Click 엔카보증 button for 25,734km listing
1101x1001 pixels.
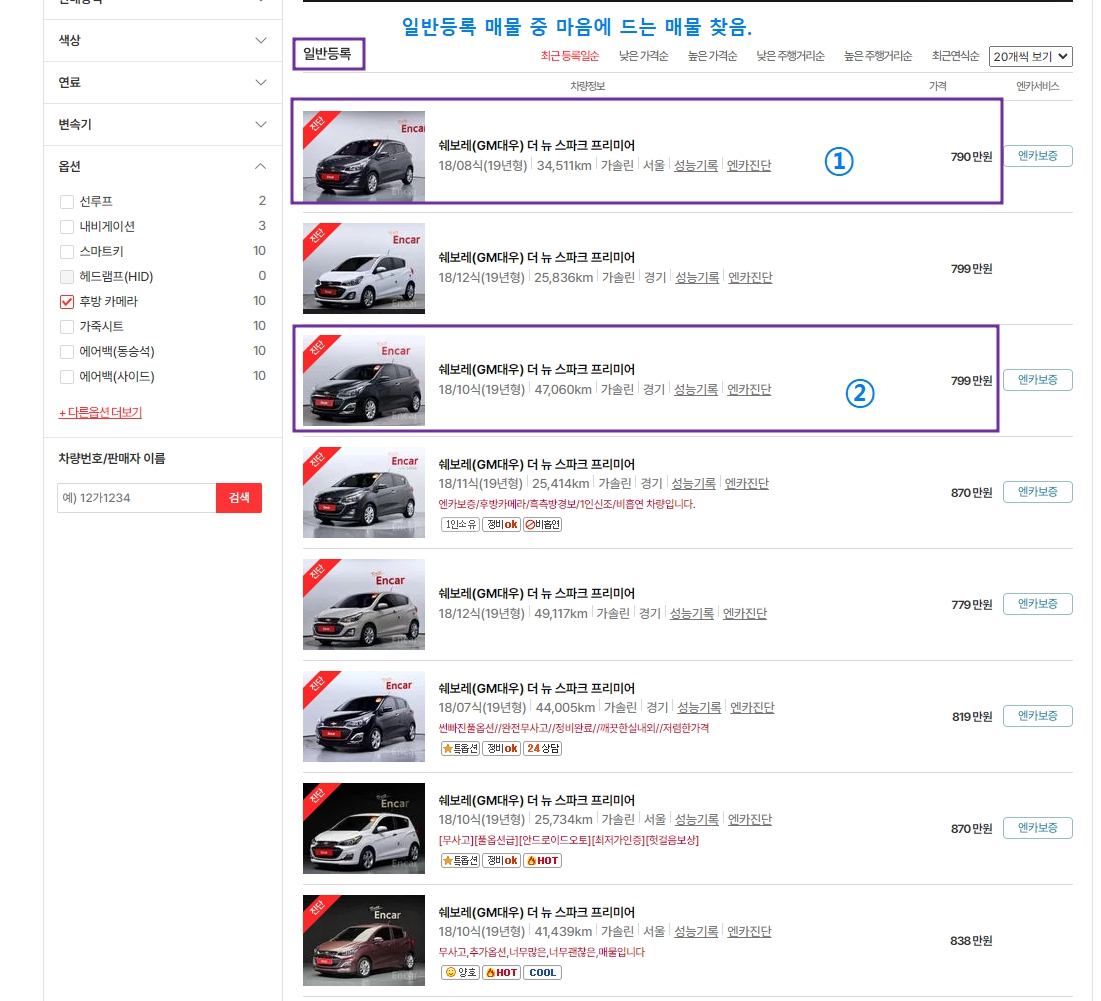[1038, 828]
